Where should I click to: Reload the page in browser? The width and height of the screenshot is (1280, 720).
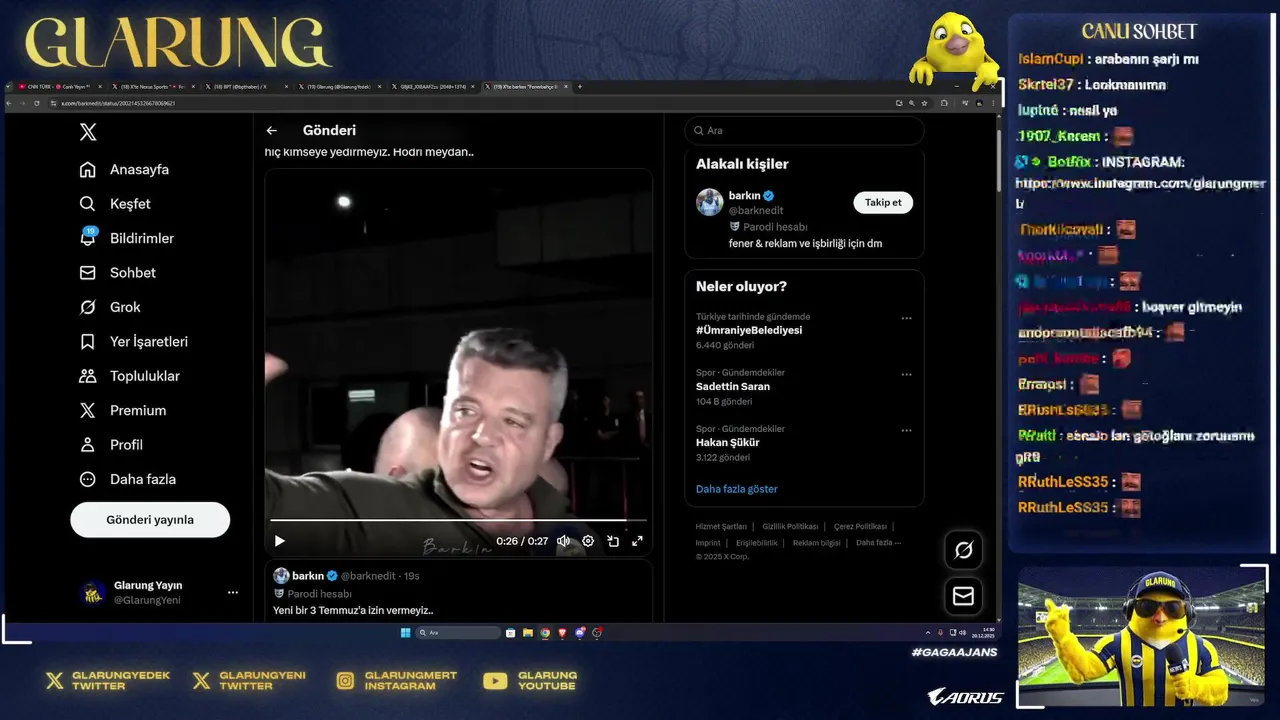(36, 103)
